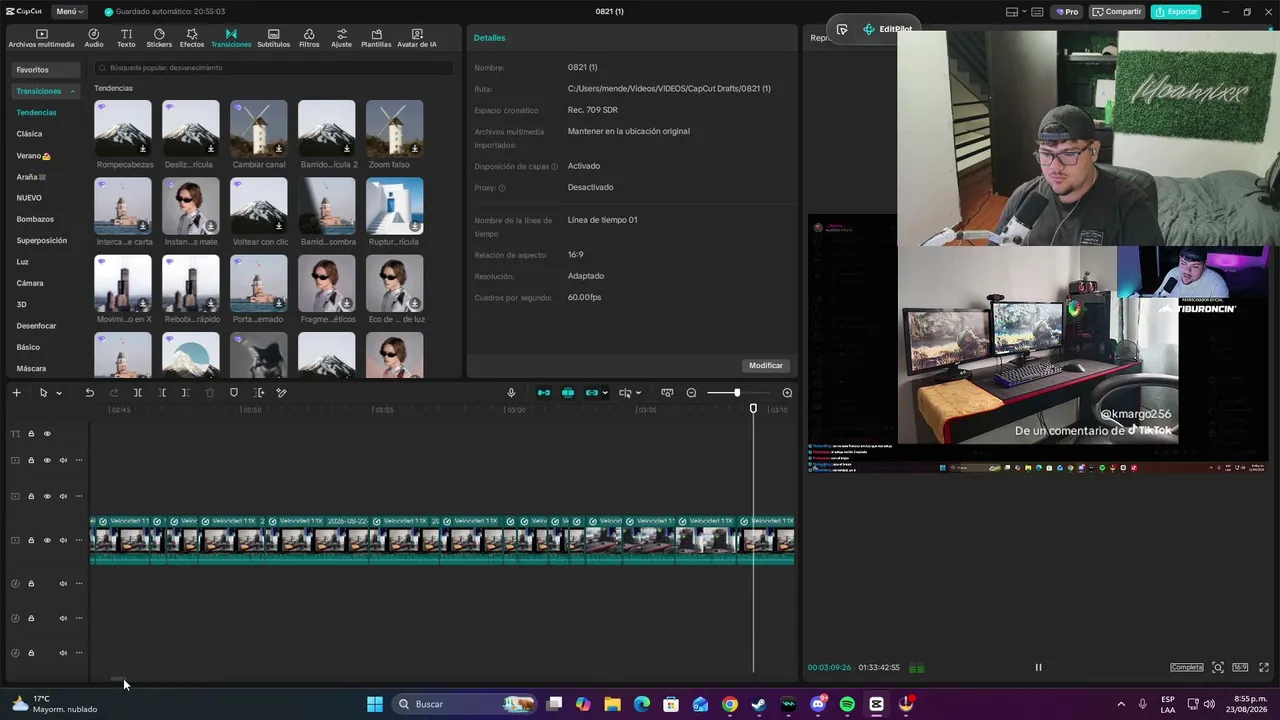Open Spotify from the taskbar
Viewport: 1280px width, 720px height.
(x=847, y=704)
